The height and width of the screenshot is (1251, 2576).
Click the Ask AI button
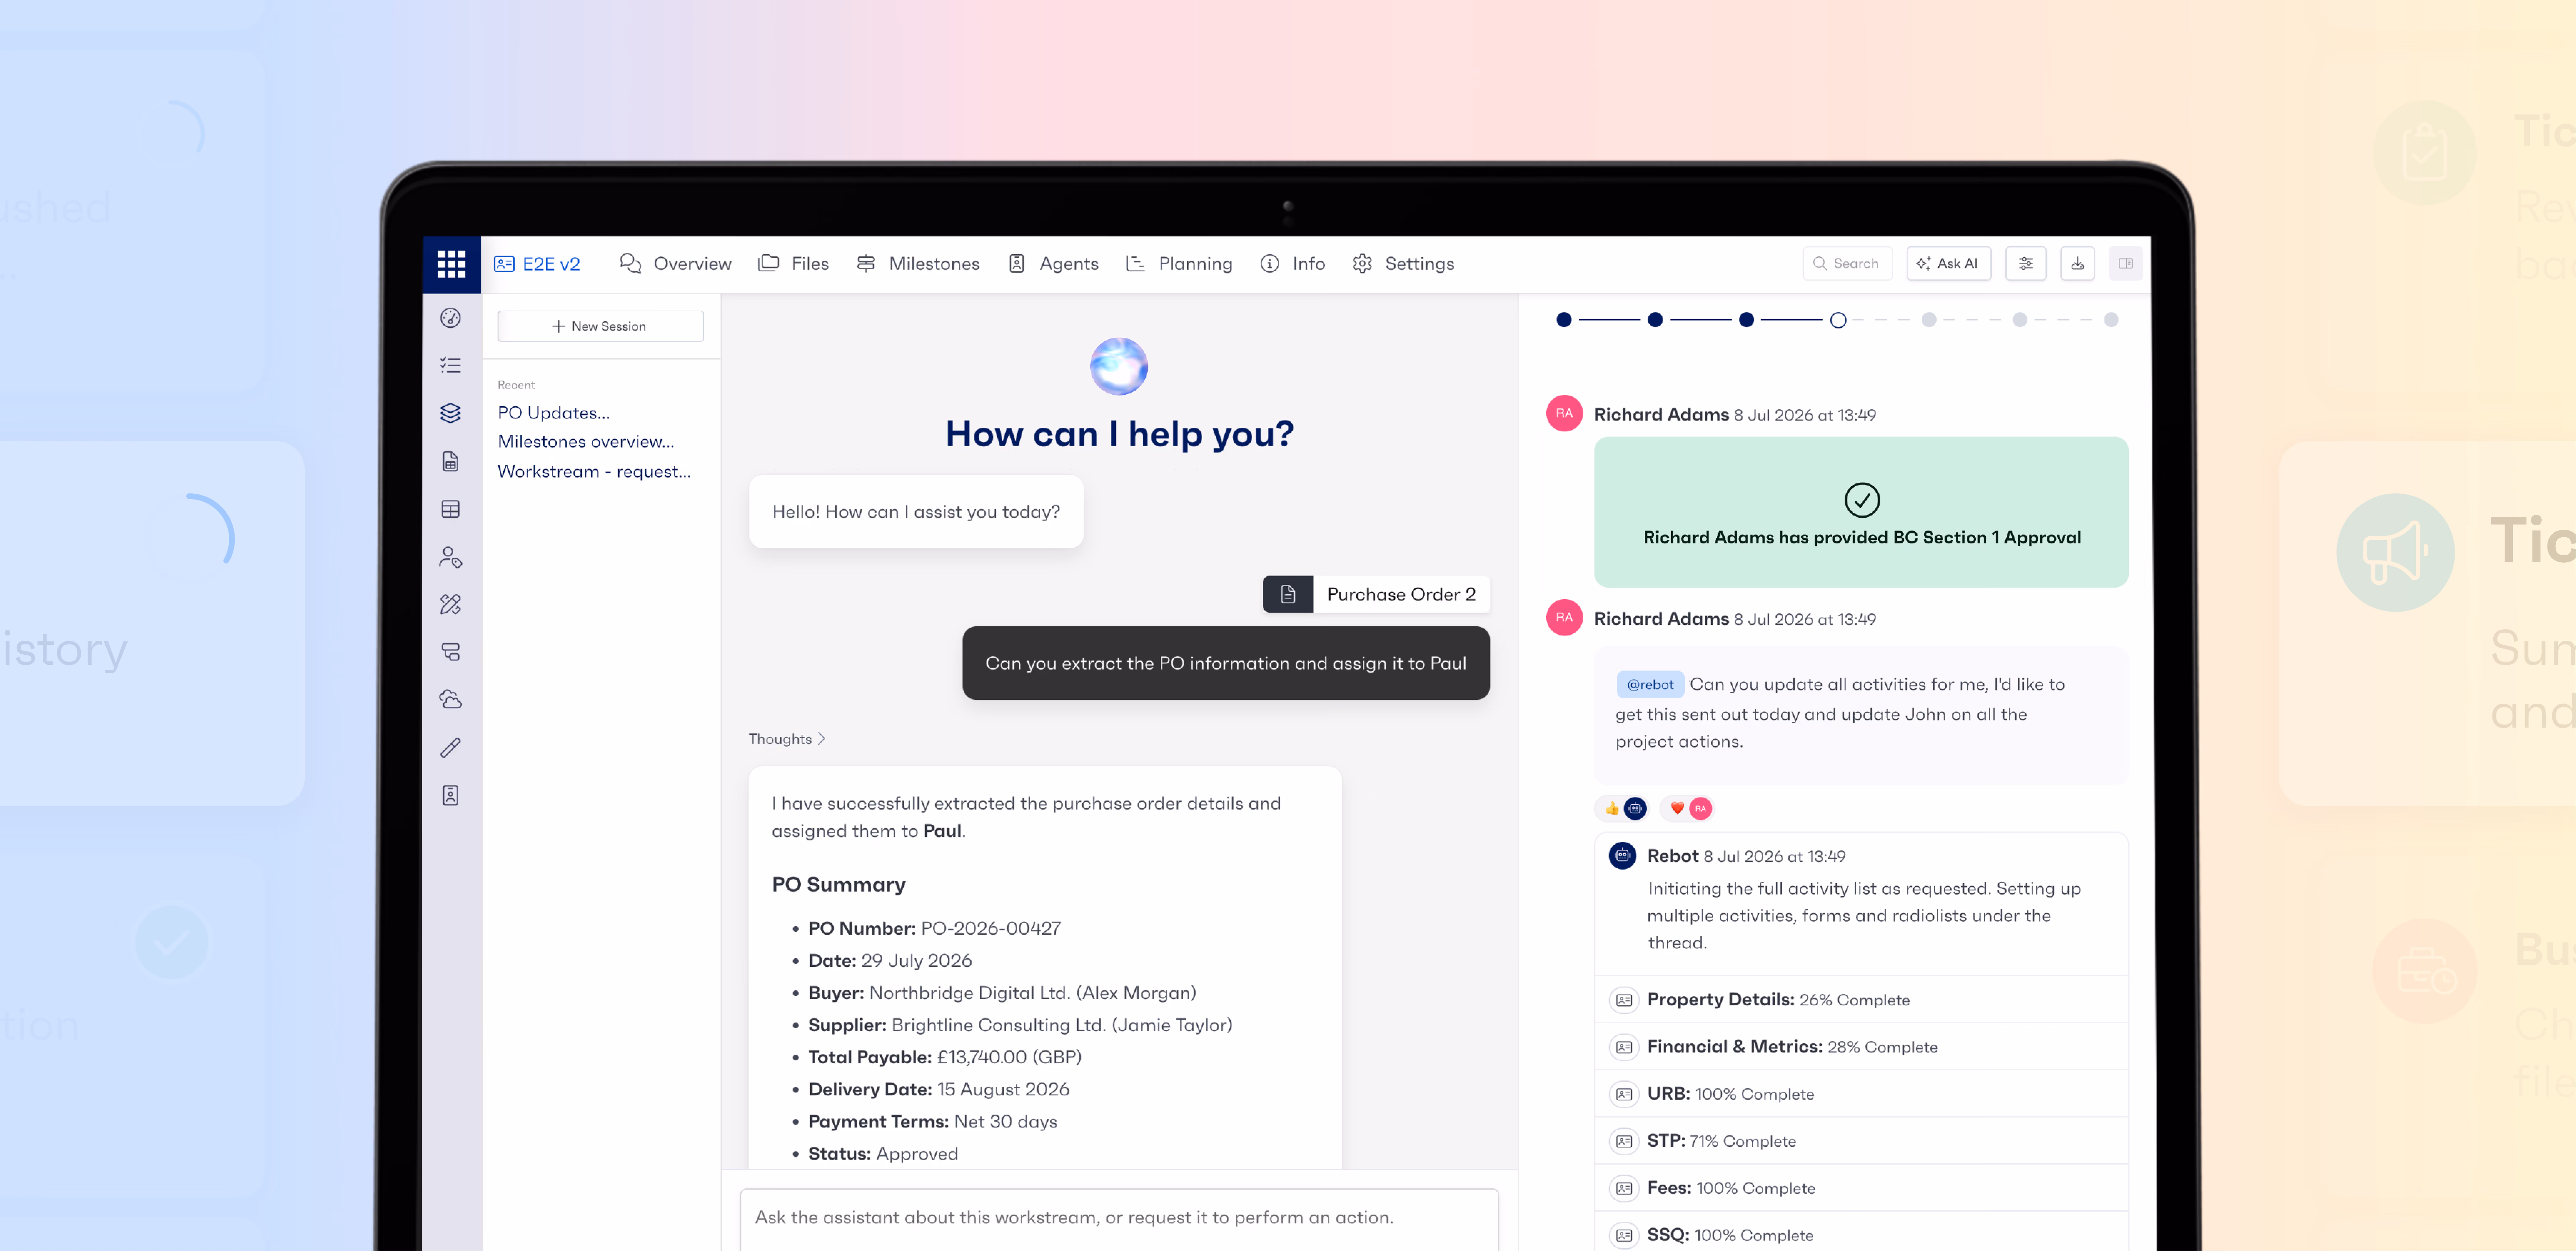point(1948,264)
